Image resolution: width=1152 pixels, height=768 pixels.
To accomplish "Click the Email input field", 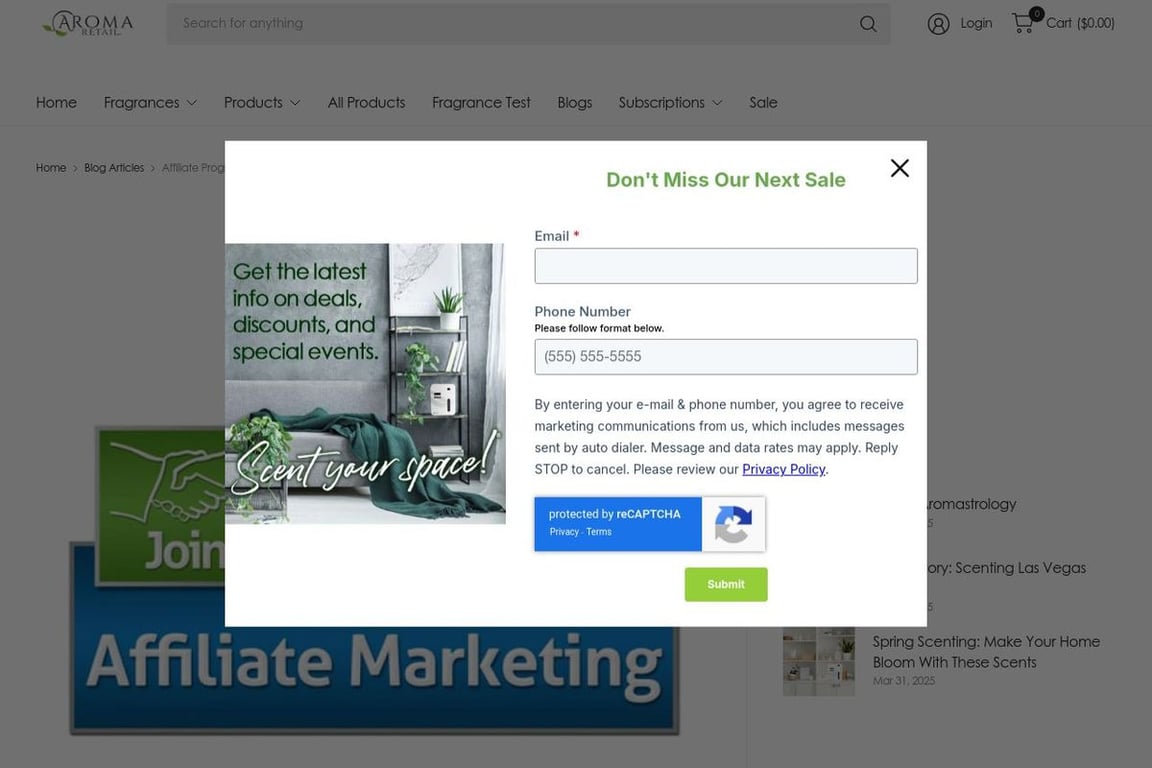I will click(725, 266).
